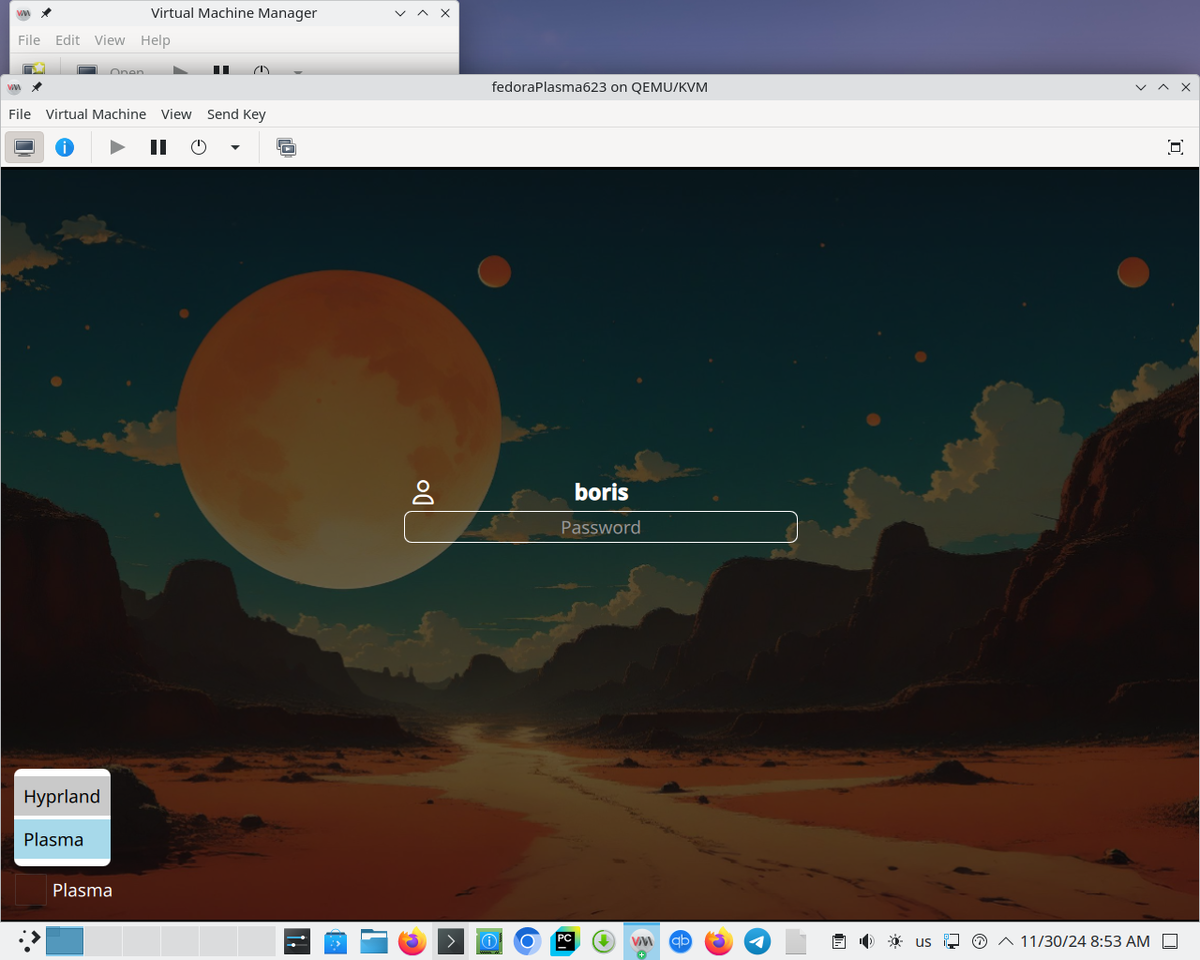Click the Plasma session selector button
The height and width of the screenshot is (960, 1200).
[x=64, y=890]
